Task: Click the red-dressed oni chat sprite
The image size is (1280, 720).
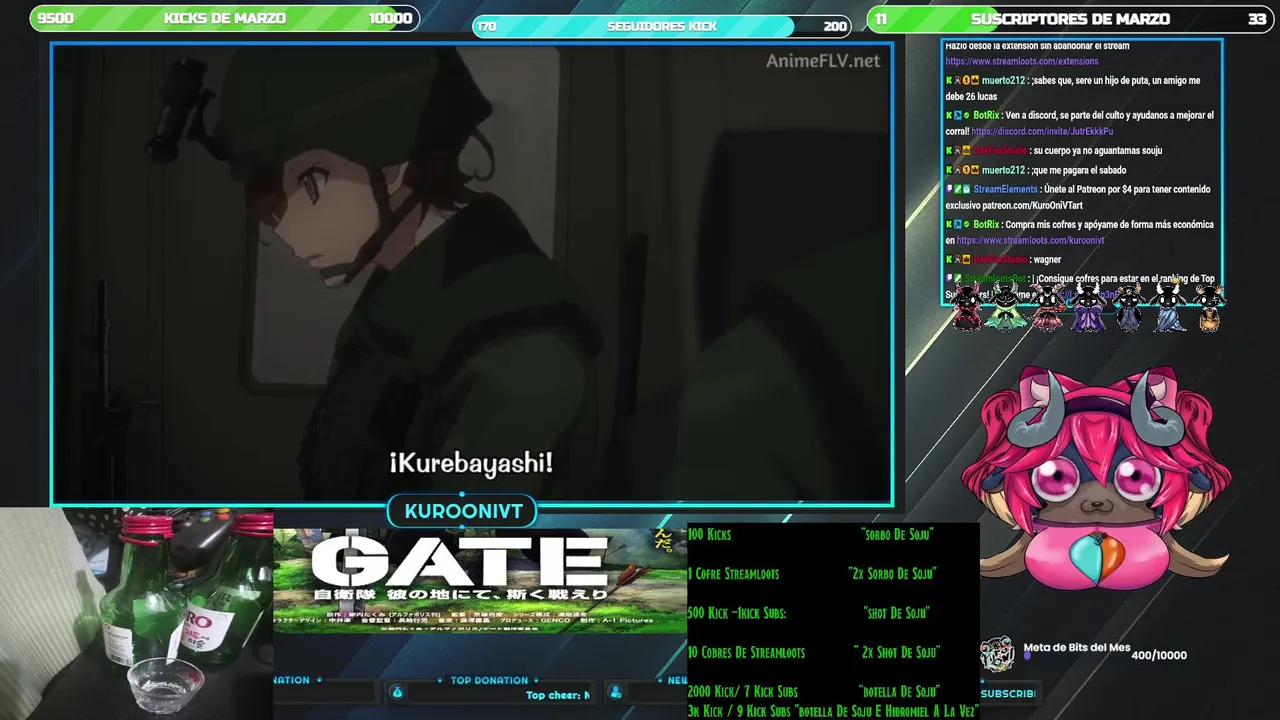Action: [x=967, y=307]
